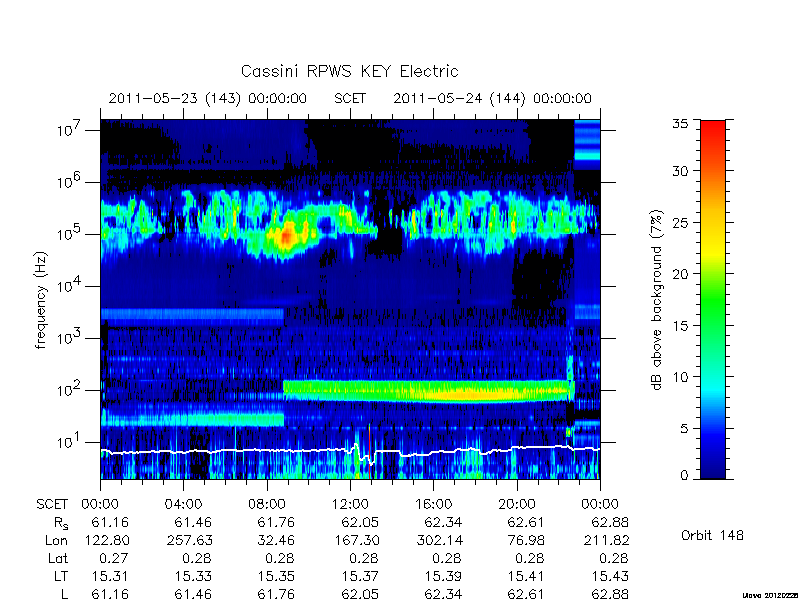Screen dimensions: 800x600
Task: Click the 'SCET' row header below the plot
Action: pos(52,505)
